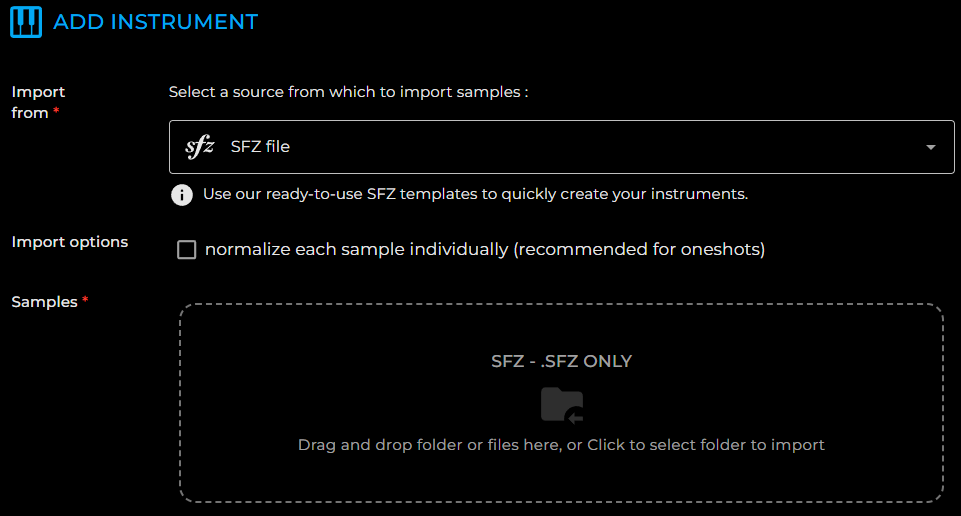Click the sfz logo icon in dropdown
The image size is (961, 516).
[200, 147]
